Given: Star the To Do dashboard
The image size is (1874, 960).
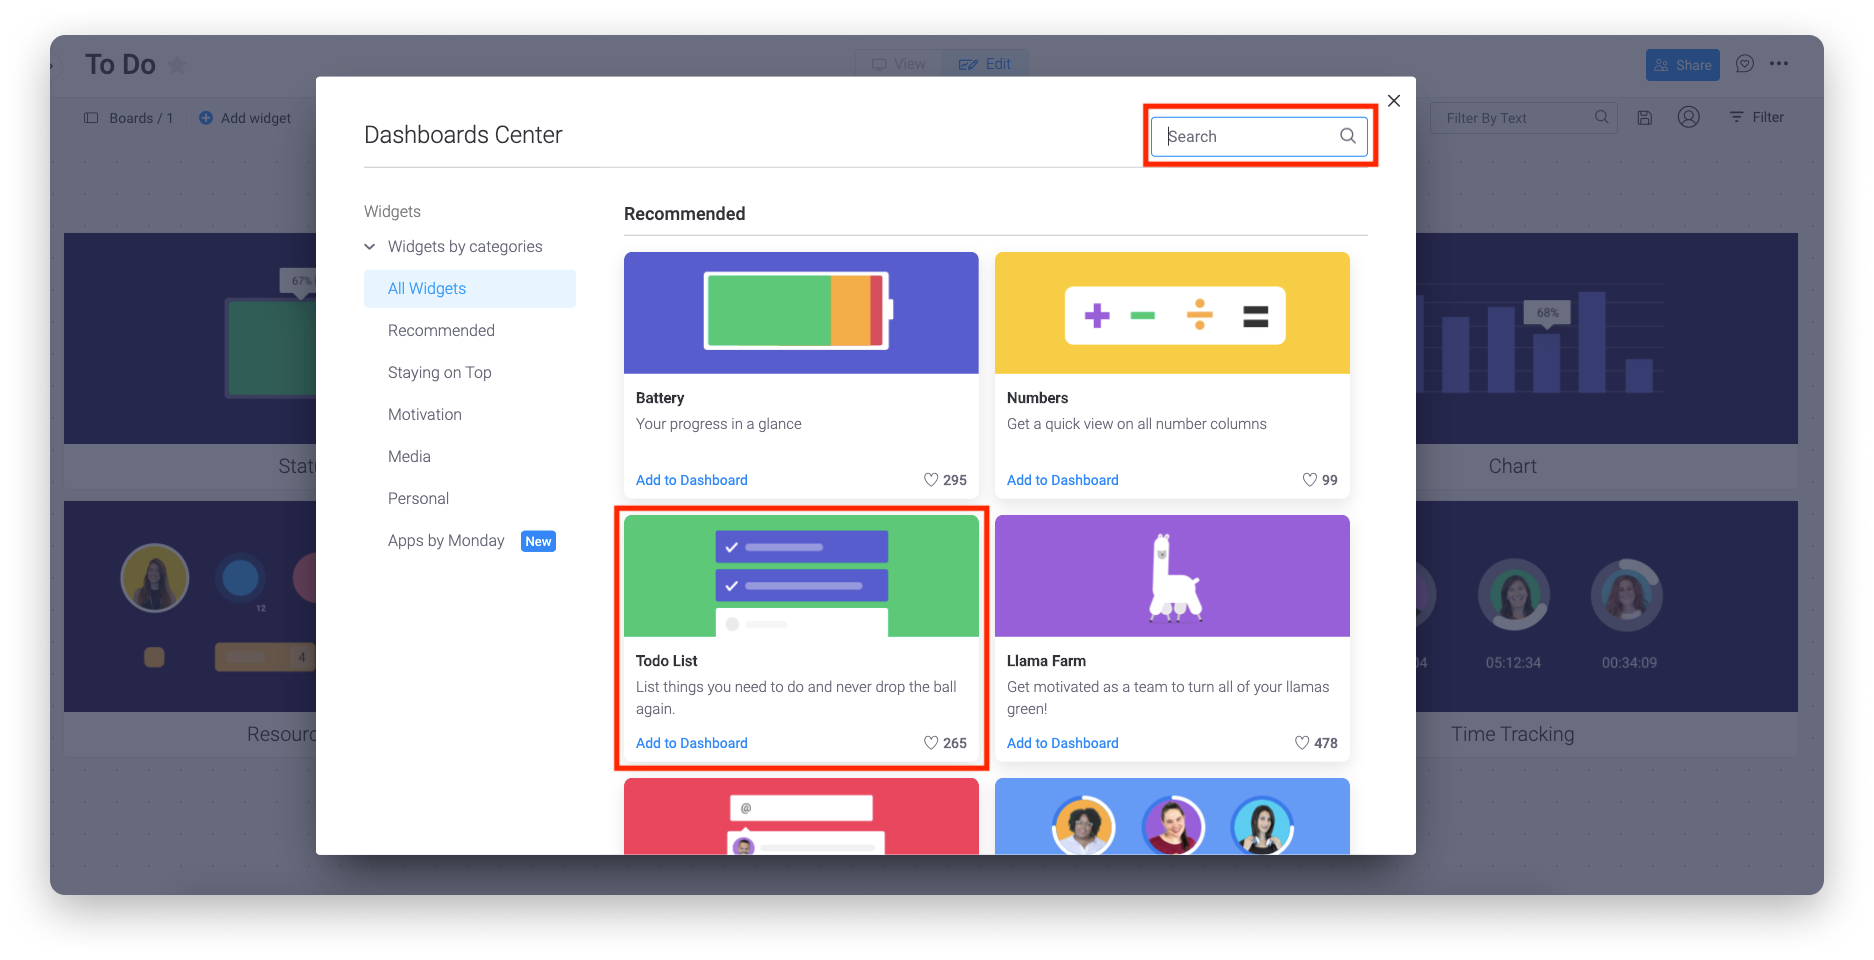Looking at the screenshot, I should click(177, 65).
